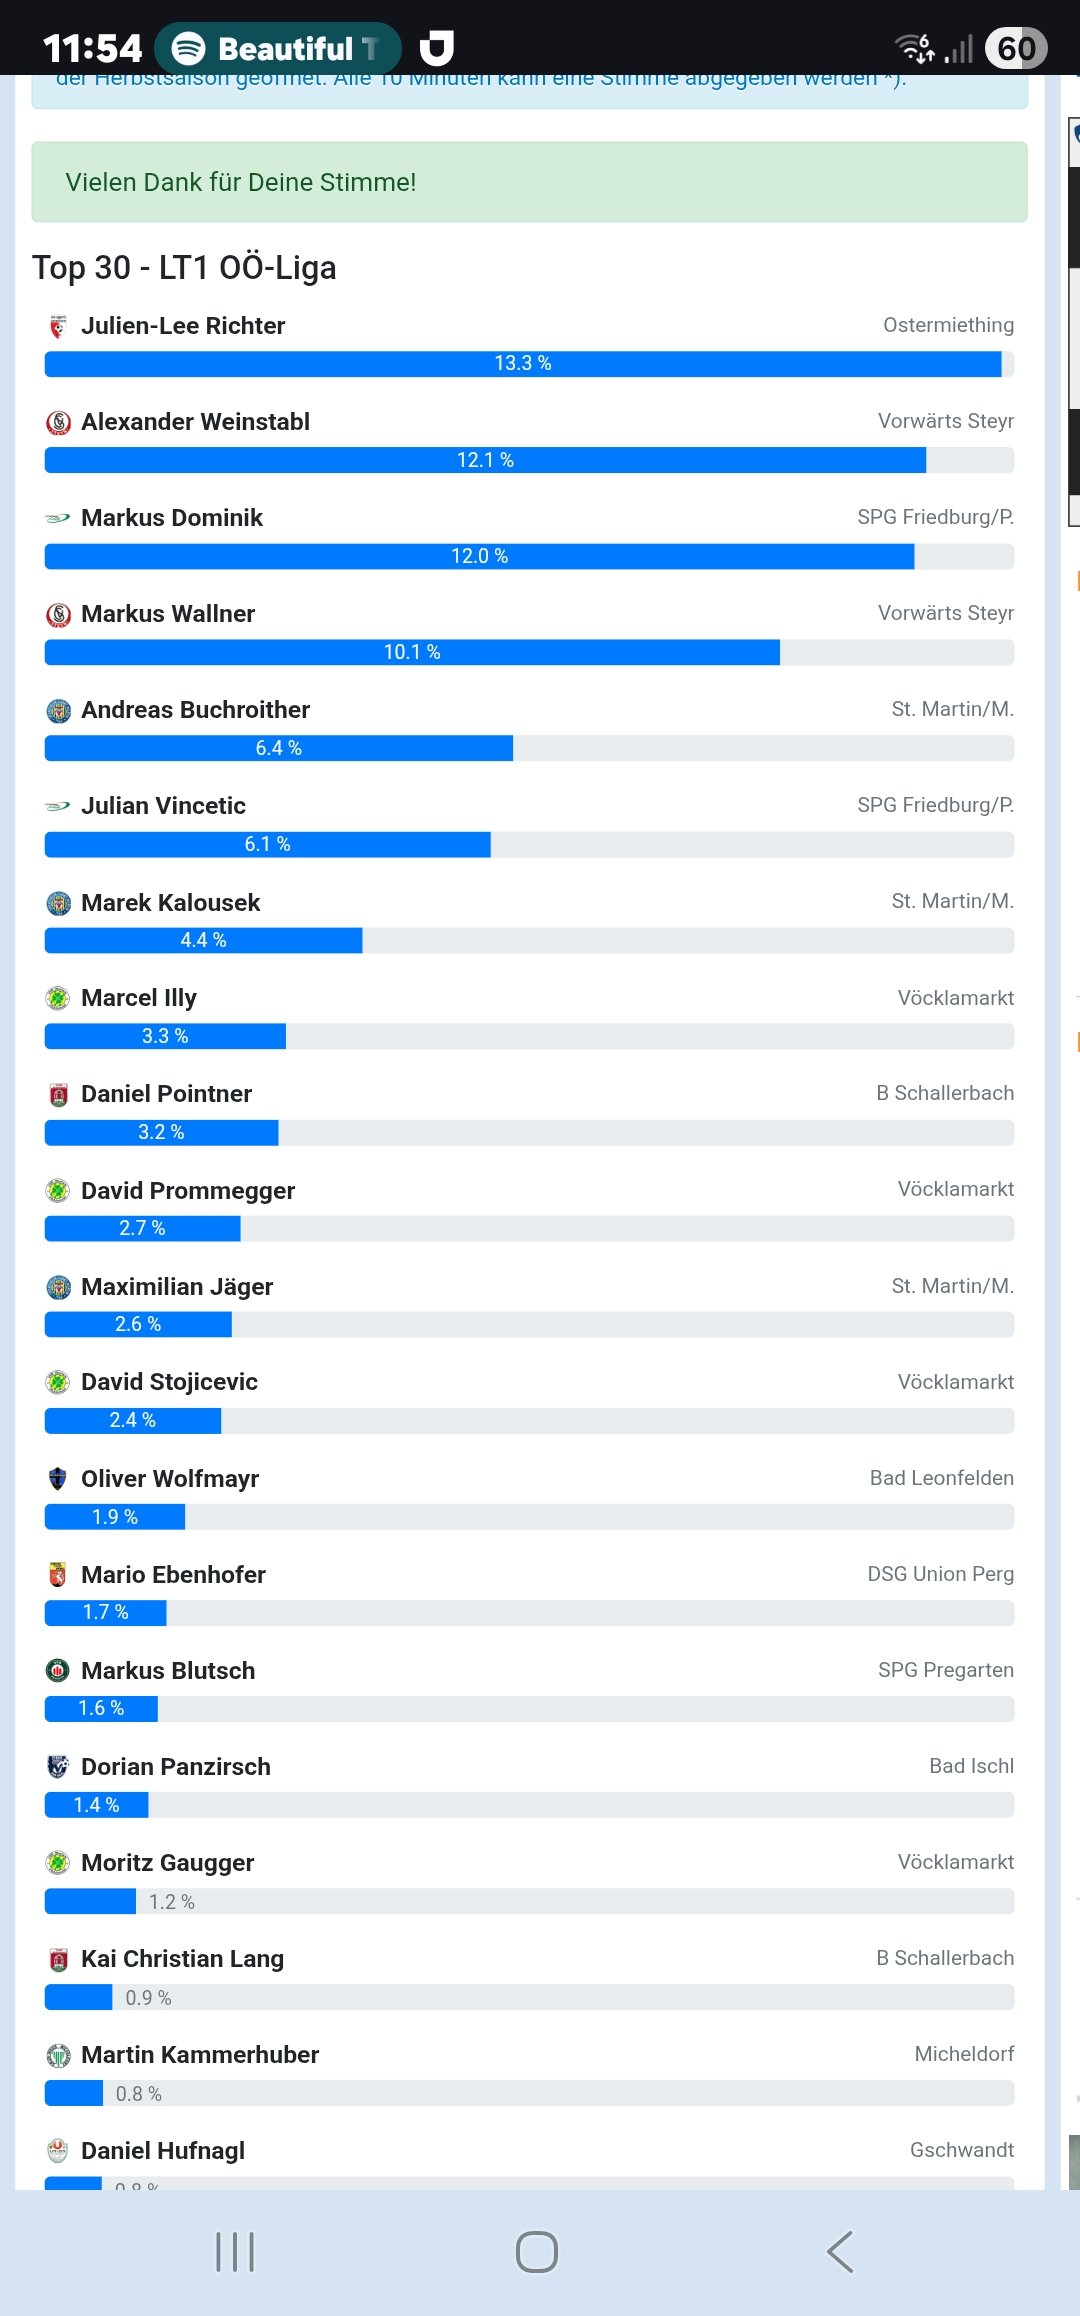Open Markus Wallner player name
1080x2316 pixels.
pyautogui.click(x=168, y=614)
